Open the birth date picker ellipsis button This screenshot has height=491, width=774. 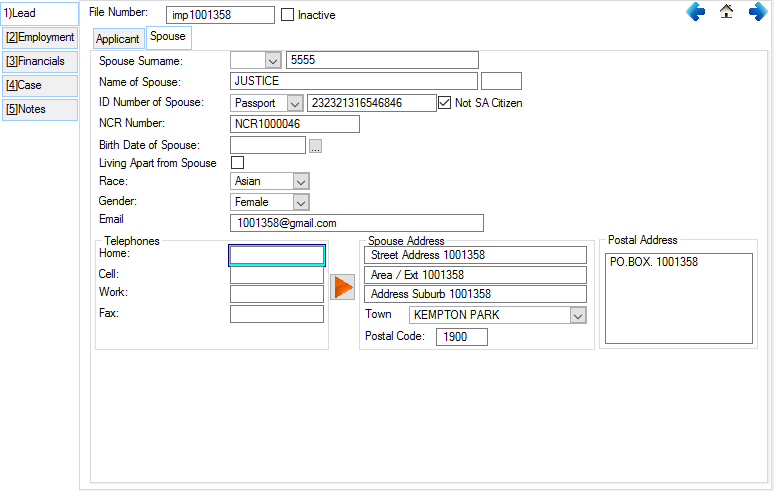316,146
